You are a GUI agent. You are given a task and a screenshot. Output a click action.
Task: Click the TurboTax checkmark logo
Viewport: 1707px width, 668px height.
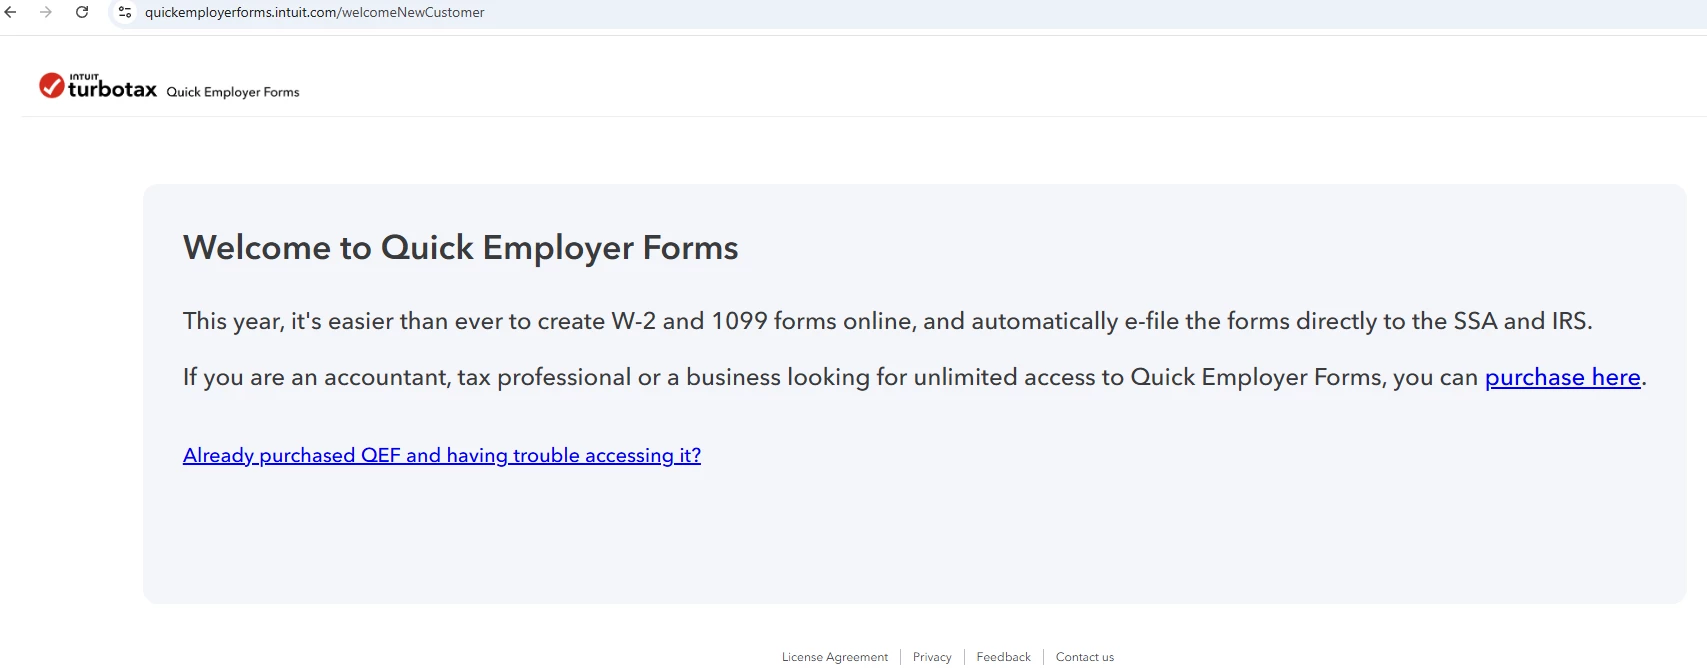click(x=52, y=86)
